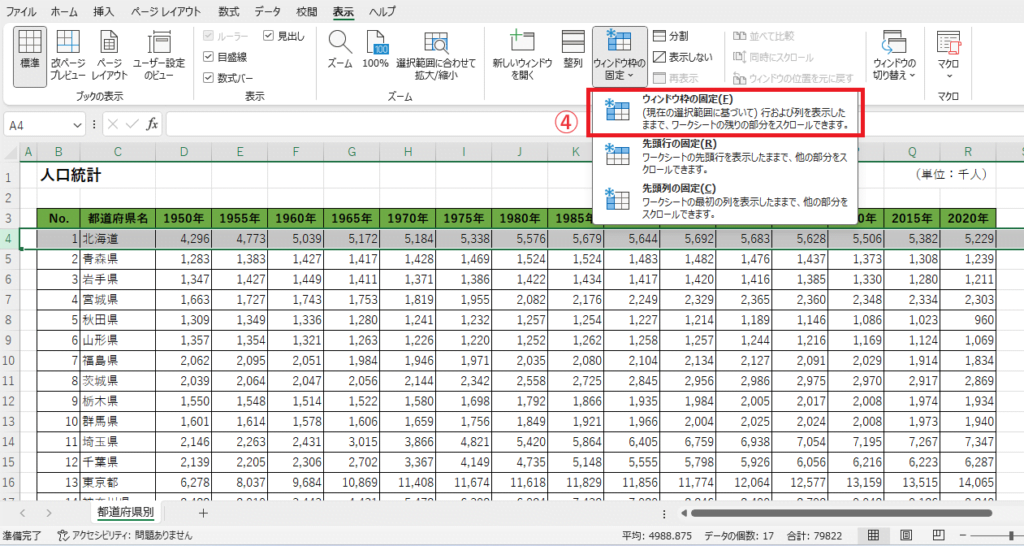Click status bar page break preview icon

939,536
